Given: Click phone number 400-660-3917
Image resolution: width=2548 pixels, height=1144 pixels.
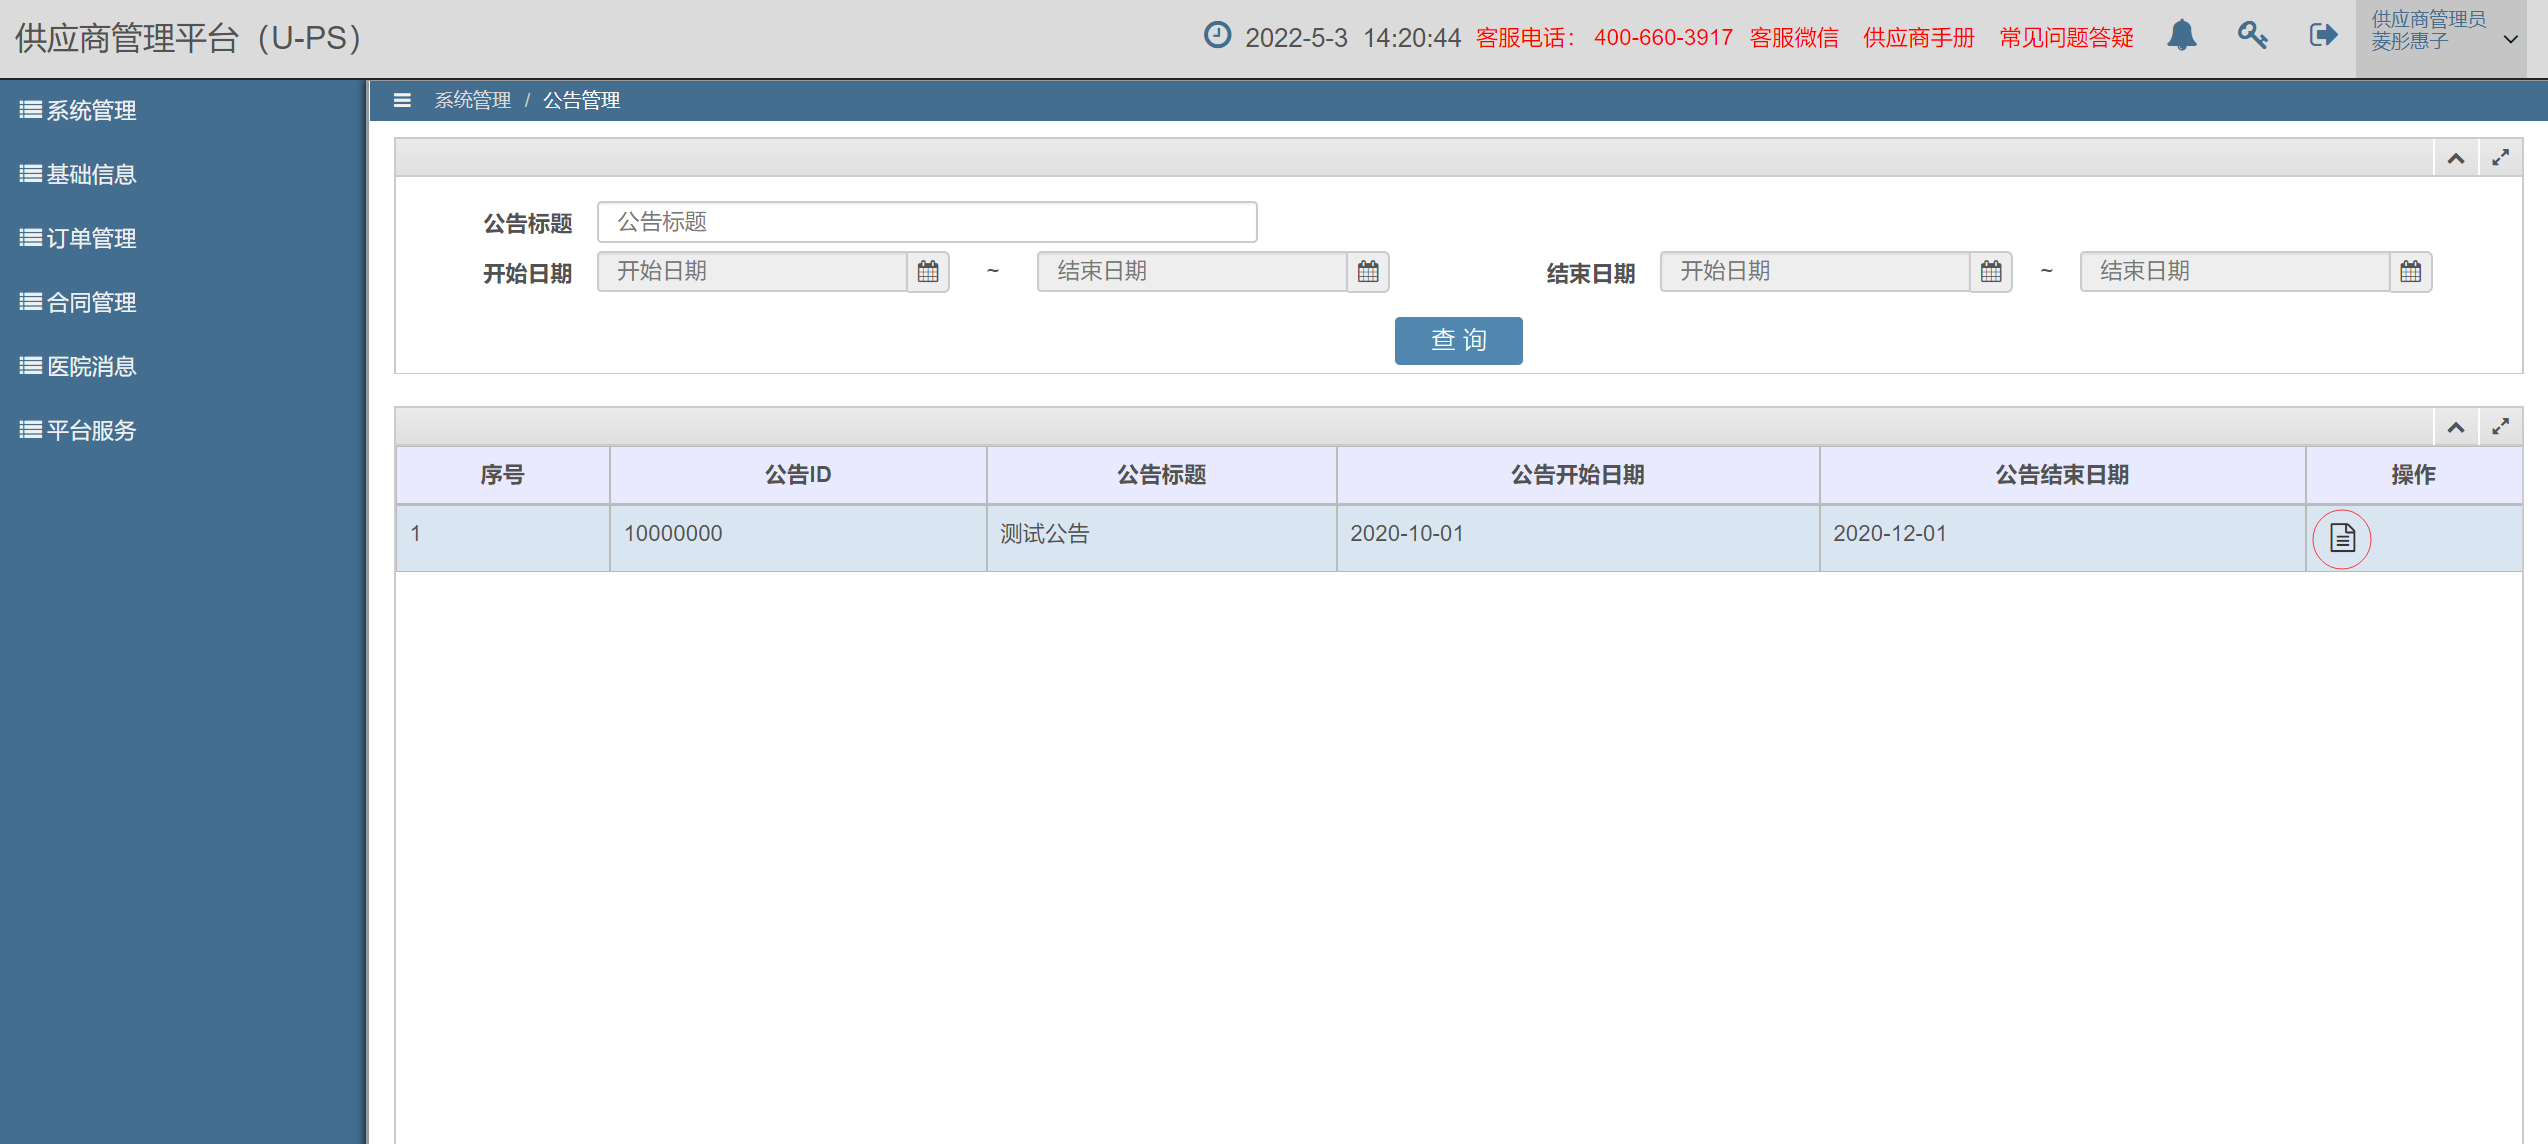Looking at the screenshot, I should [x=1663, y=38].
